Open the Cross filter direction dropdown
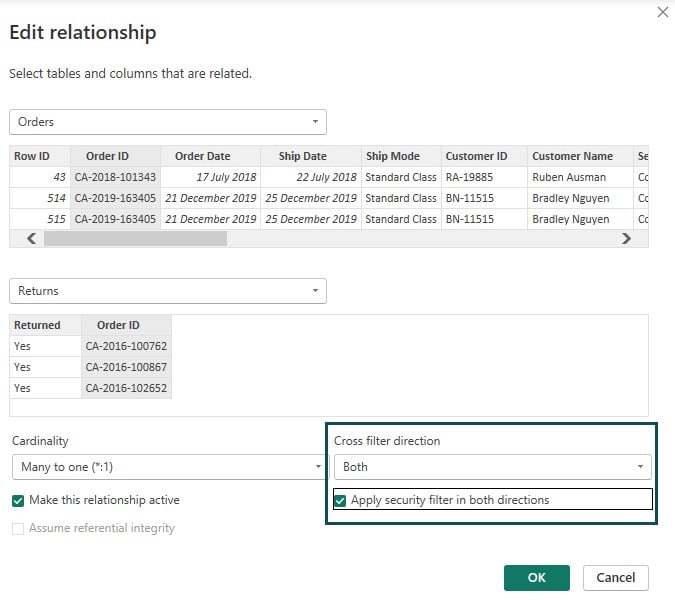The width and height of the screenshot is (675, 600). tap(492, 467)
